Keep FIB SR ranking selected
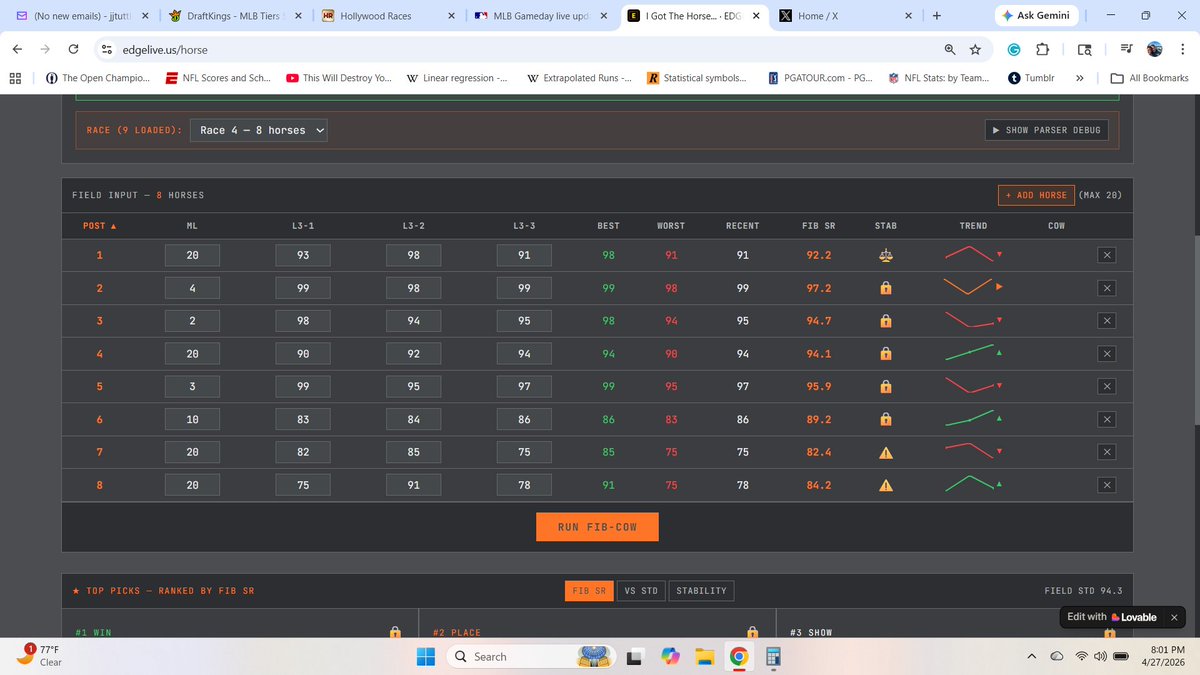Image resolution: width=1200 pixels, height=675 pixels. pyautogui.click(x=589, y=590)
